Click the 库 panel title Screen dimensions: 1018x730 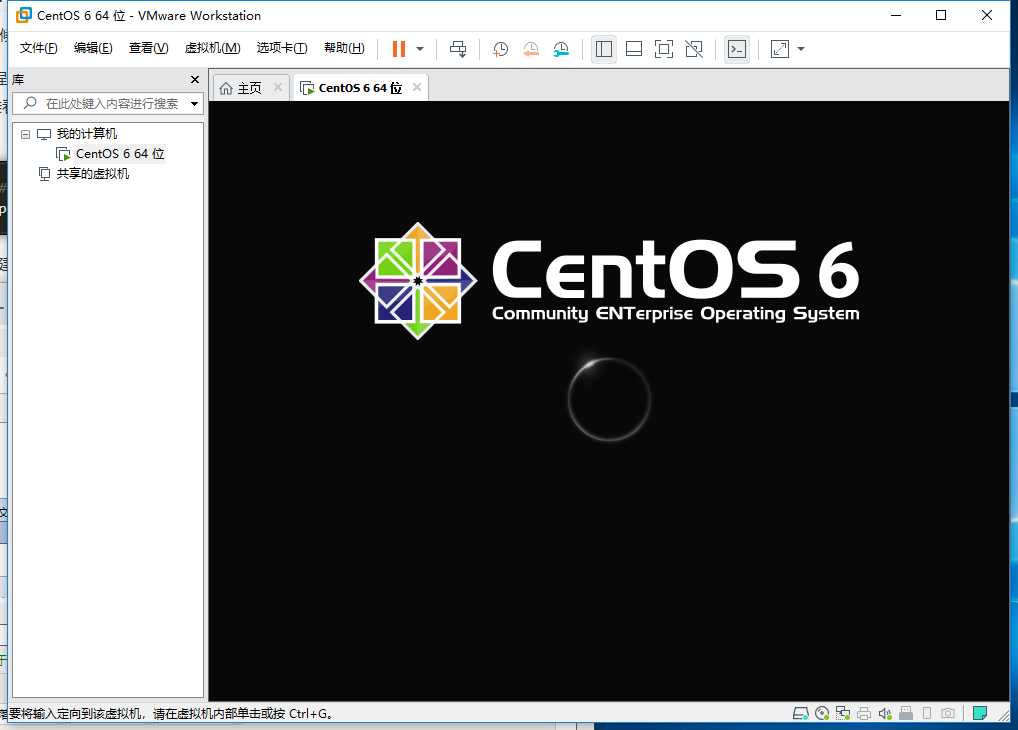click(x=18, y=79)
